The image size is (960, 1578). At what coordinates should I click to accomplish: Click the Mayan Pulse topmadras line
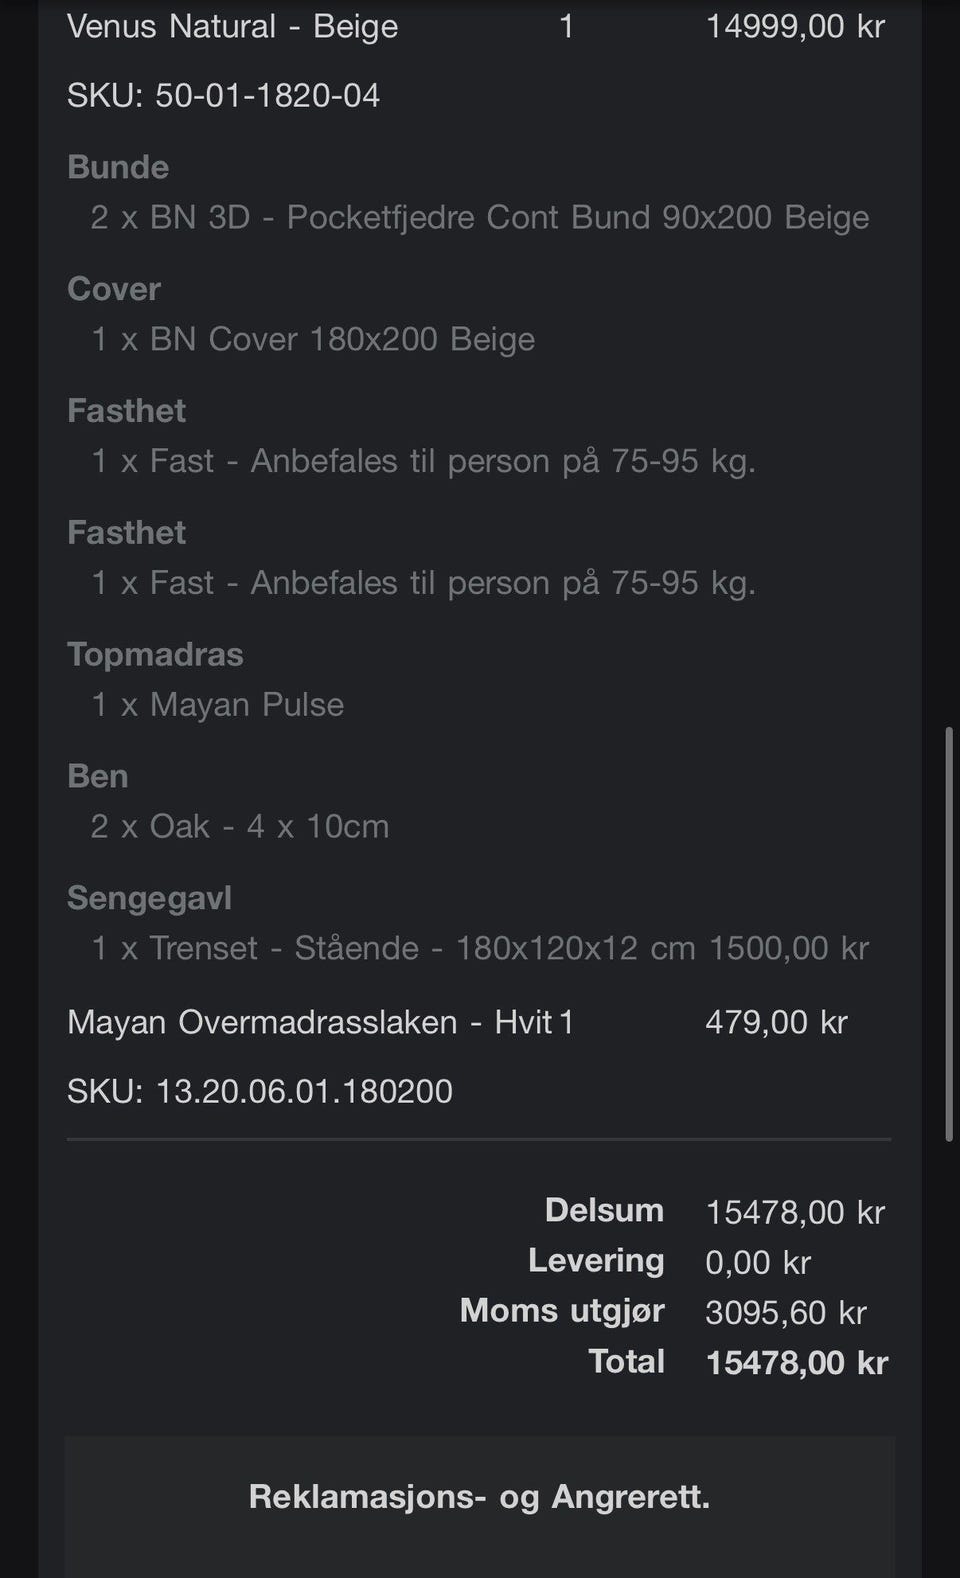pos(217,704)
